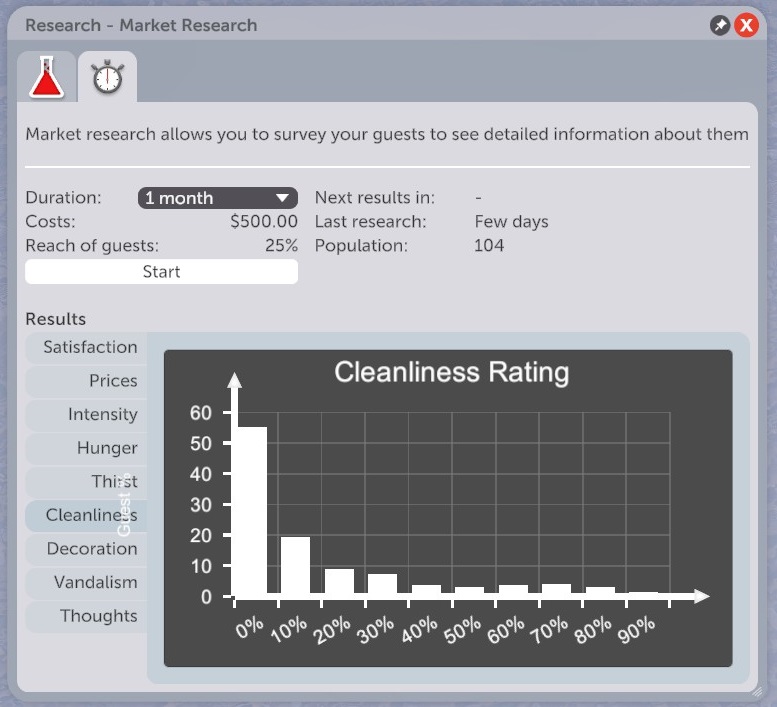The height and width of the screenshot is (707, 777).
Task: Switch to the stopwatch market research tab
Action: 108,77
